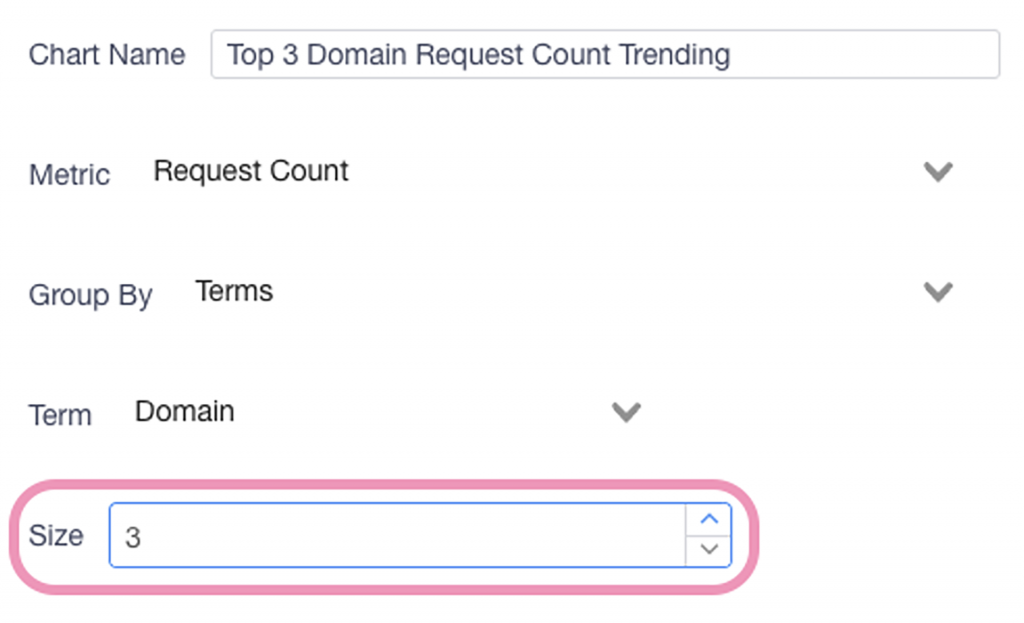Image resolution: width=1024 pixels, height=623 pixels.
Task: Click the Size label
Action: pyautogui.click(x=56, y=536)
